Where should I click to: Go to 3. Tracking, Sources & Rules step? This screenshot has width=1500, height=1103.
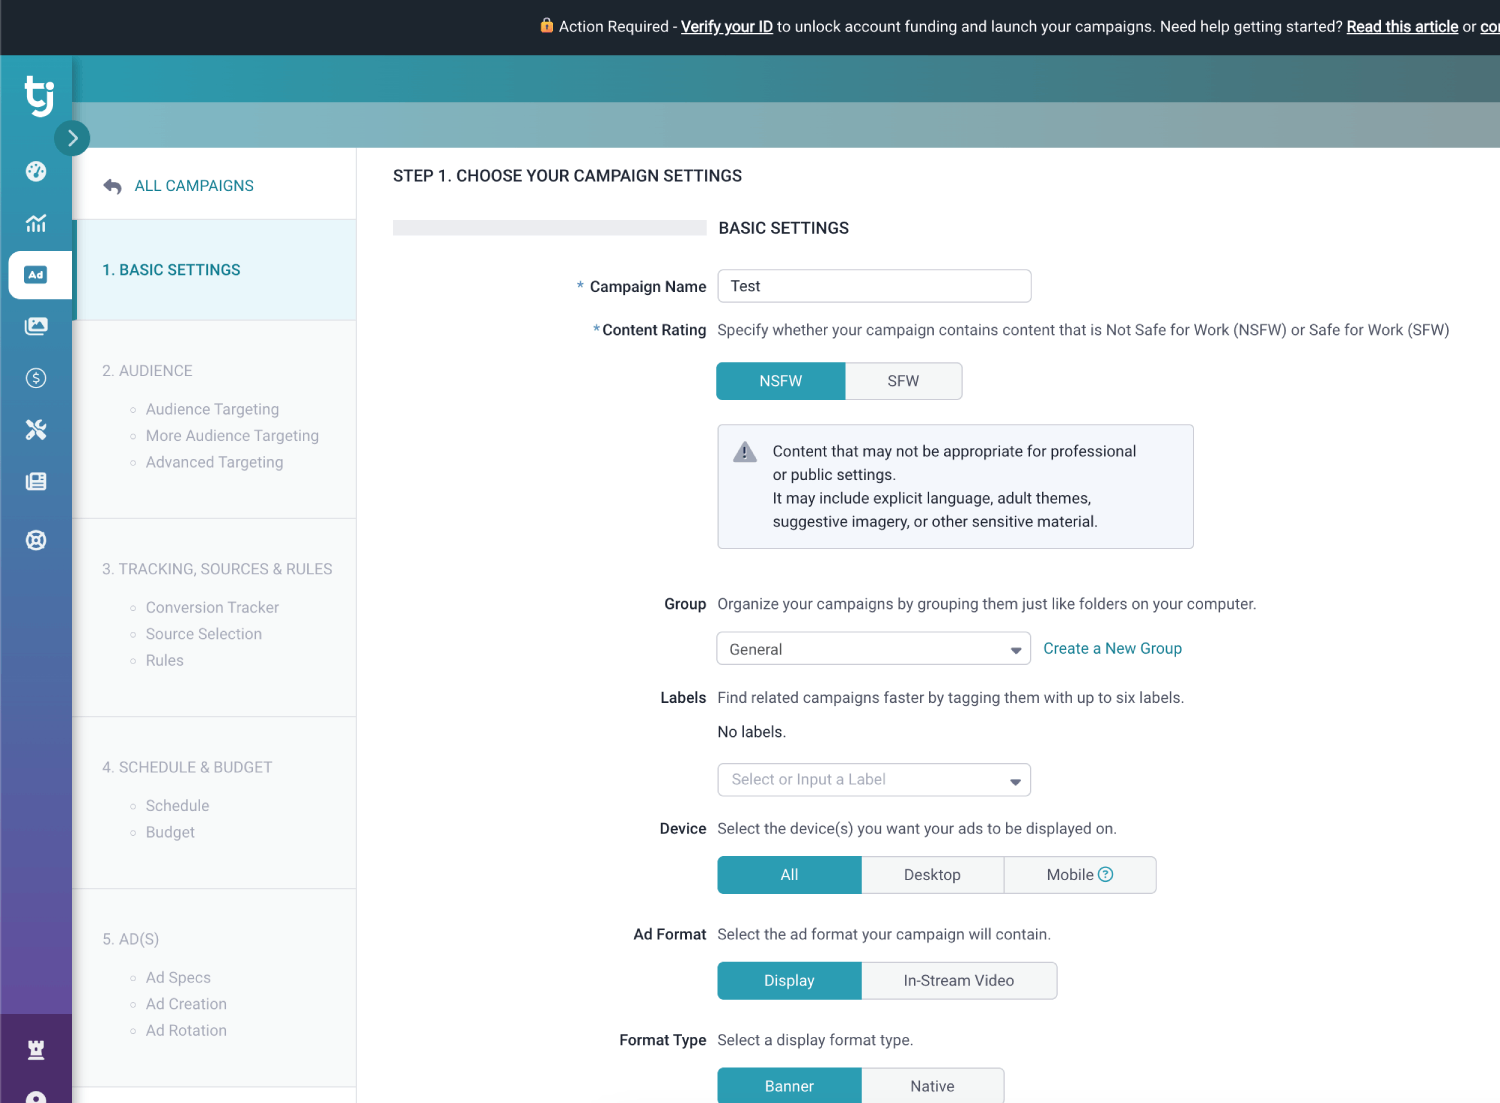(217, 569)
